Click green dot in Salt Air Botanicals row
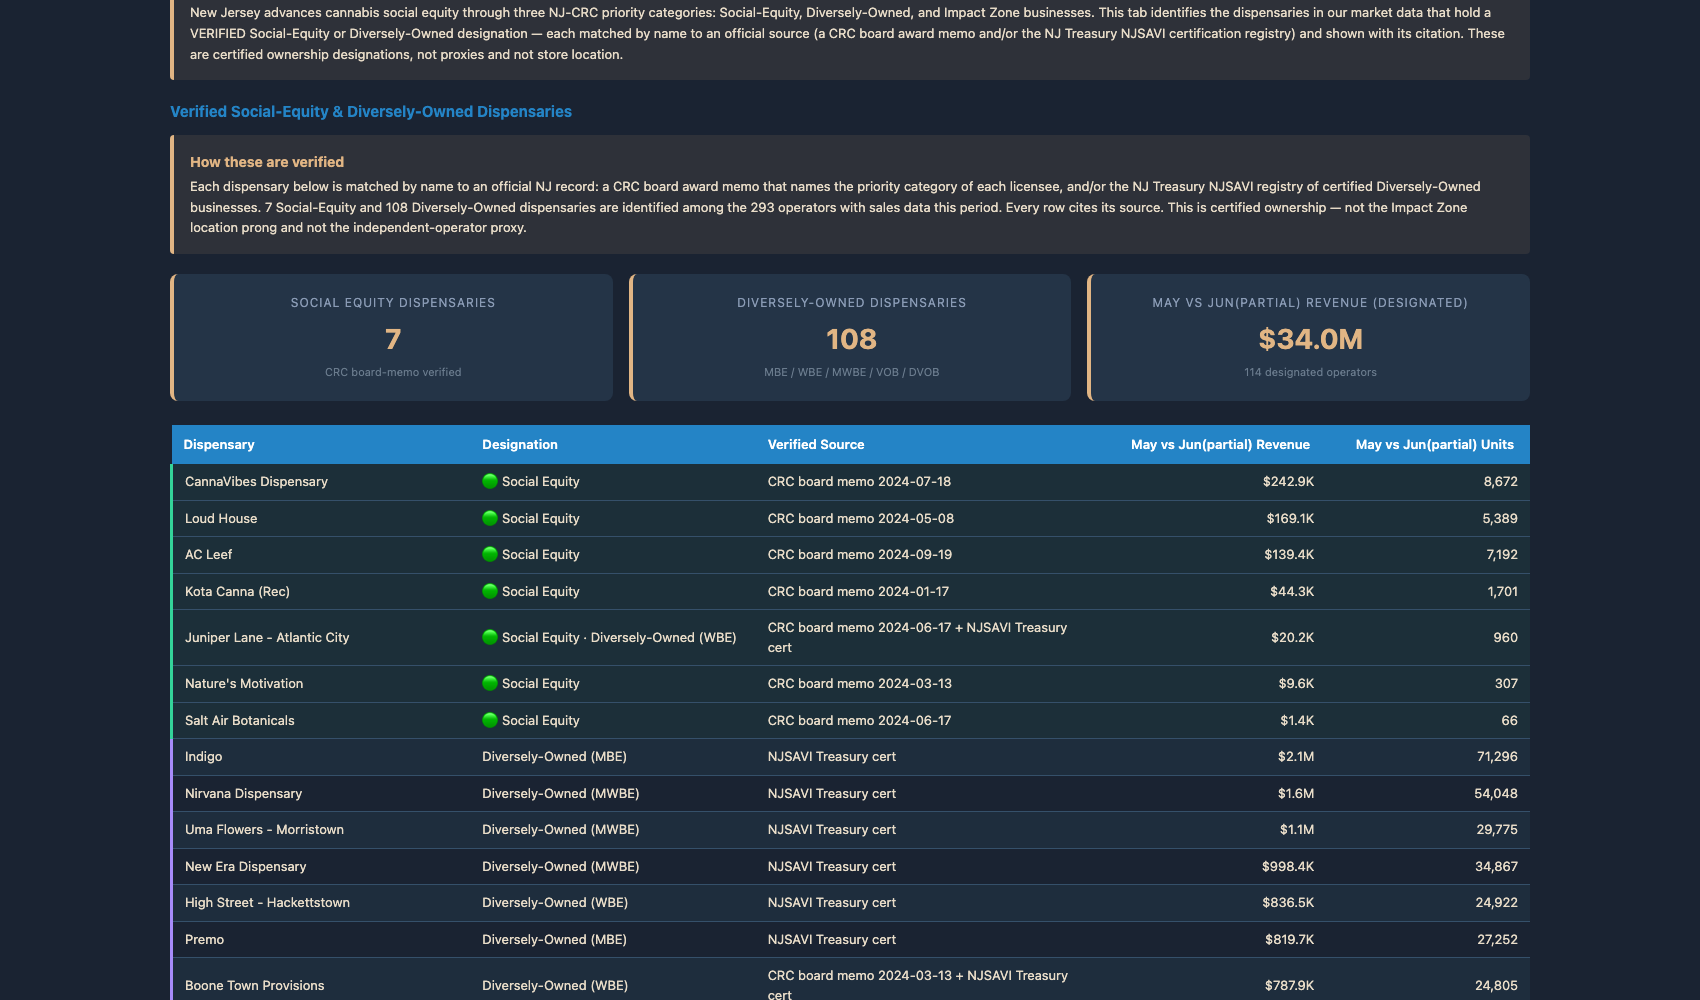Screen dimensions: 1700x1000 [x=490, y=720]
